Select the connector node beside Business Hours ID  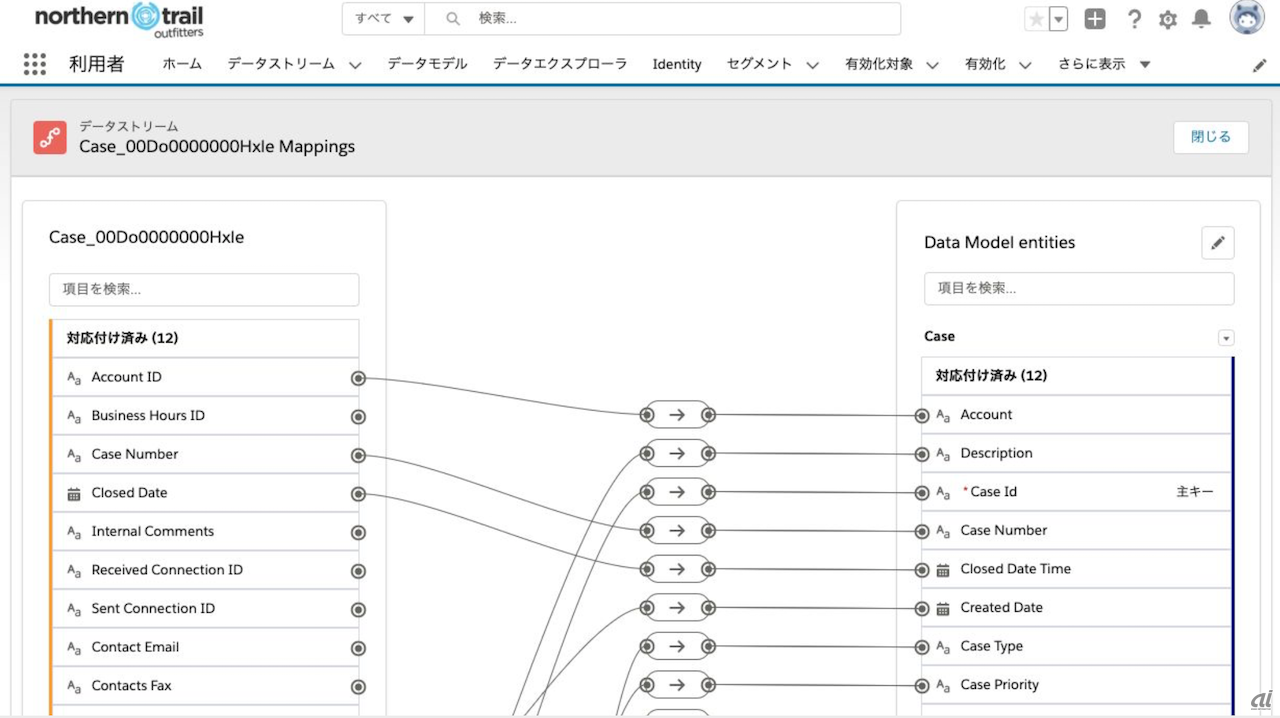click(x=358, y=417)
